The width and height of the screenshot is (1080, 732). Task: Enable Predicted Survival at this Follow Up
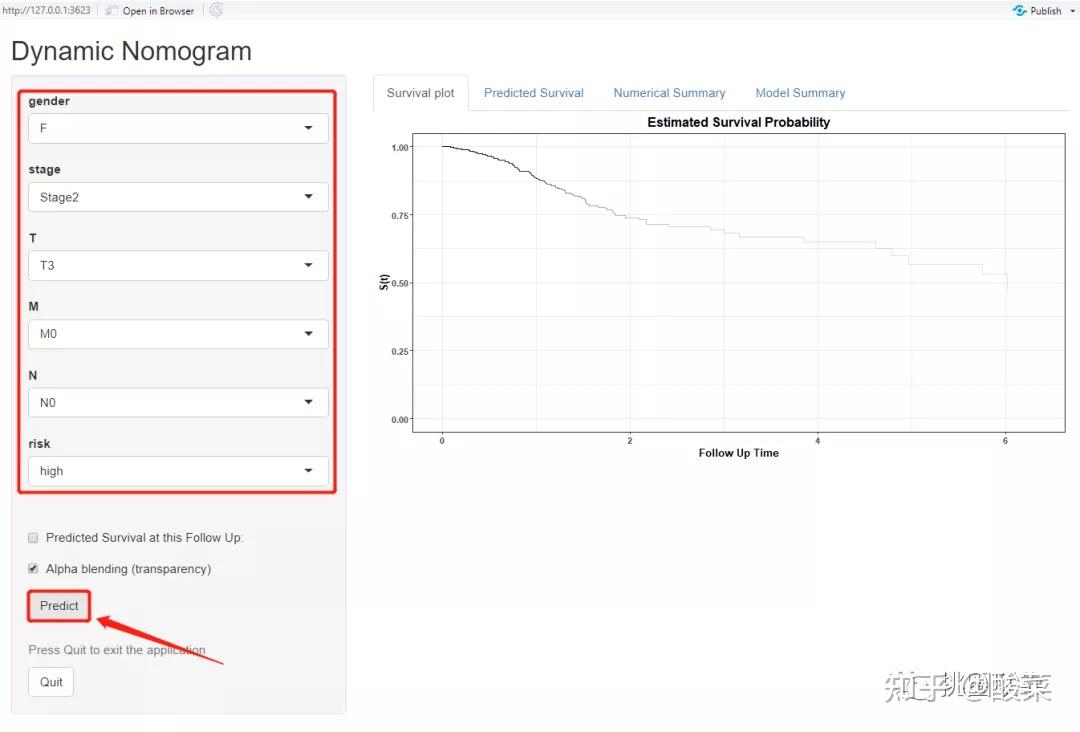tap(33, 538)
